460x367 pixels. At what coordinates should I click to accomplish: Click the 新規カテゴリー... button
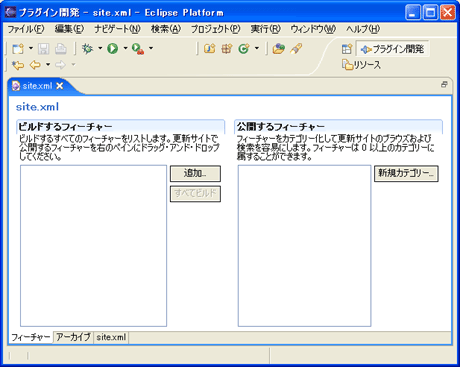pos(406,173)
